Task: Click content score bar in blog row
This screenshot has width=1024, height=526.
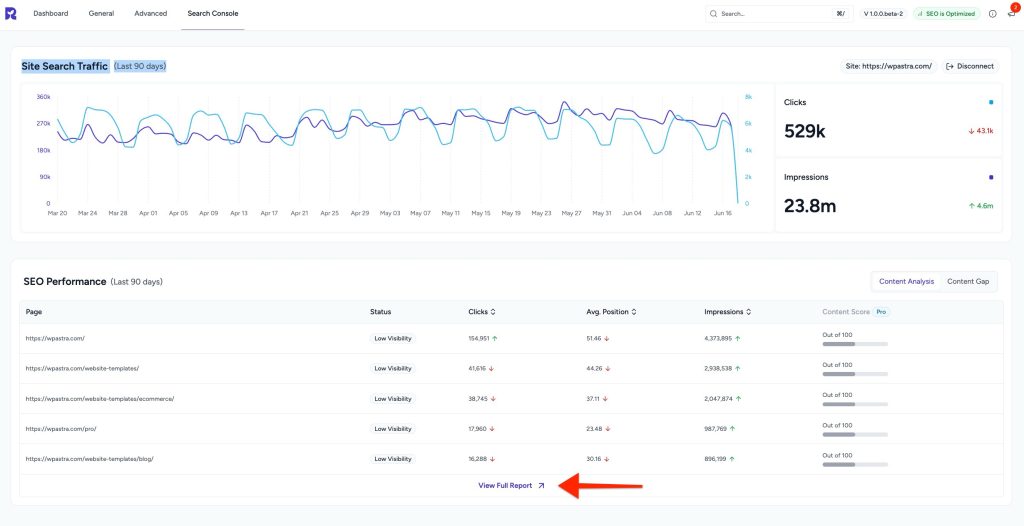Action: [855, 465]
